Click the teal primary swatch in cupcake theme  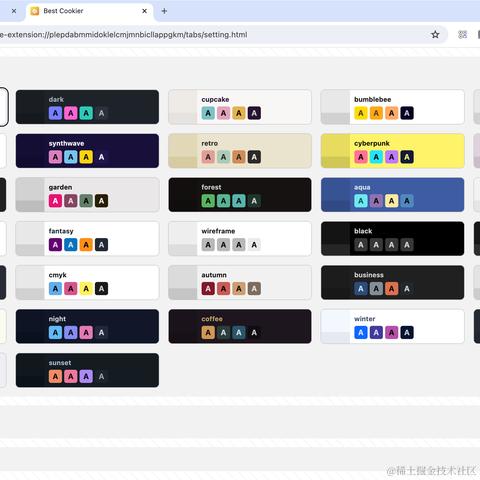pyautogui.click(x=208, y=113)
